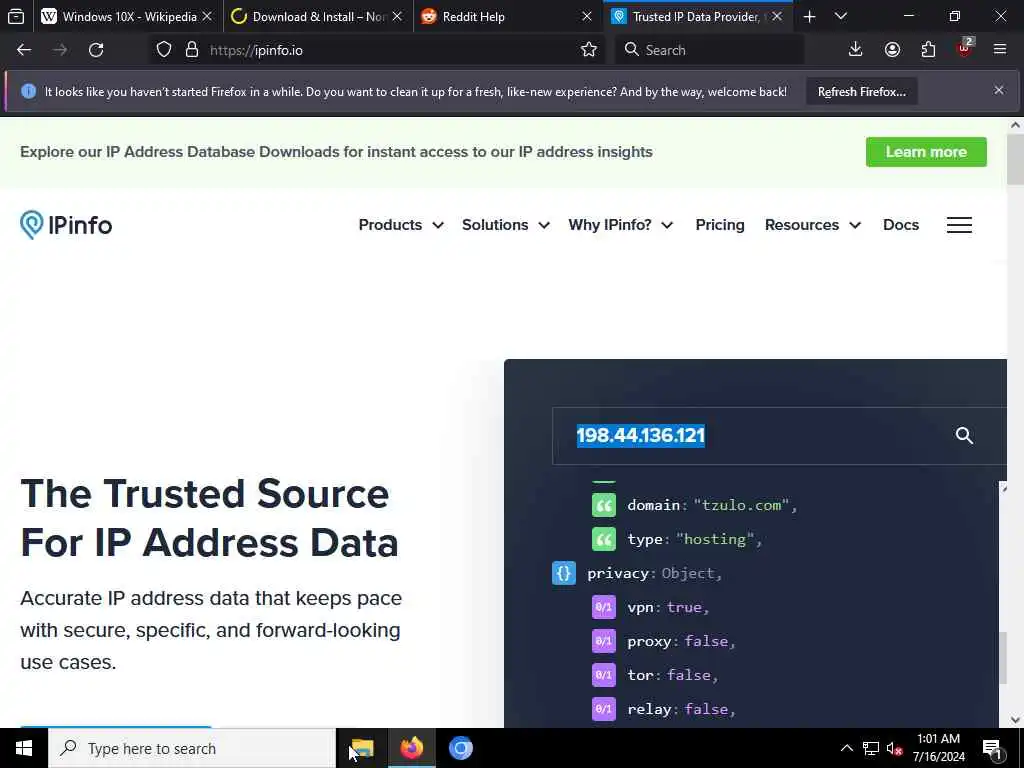The height and width of the screenshot is (768, 1024).
Task: Click the IP lookup search magnifier
Action: (964, 436)
